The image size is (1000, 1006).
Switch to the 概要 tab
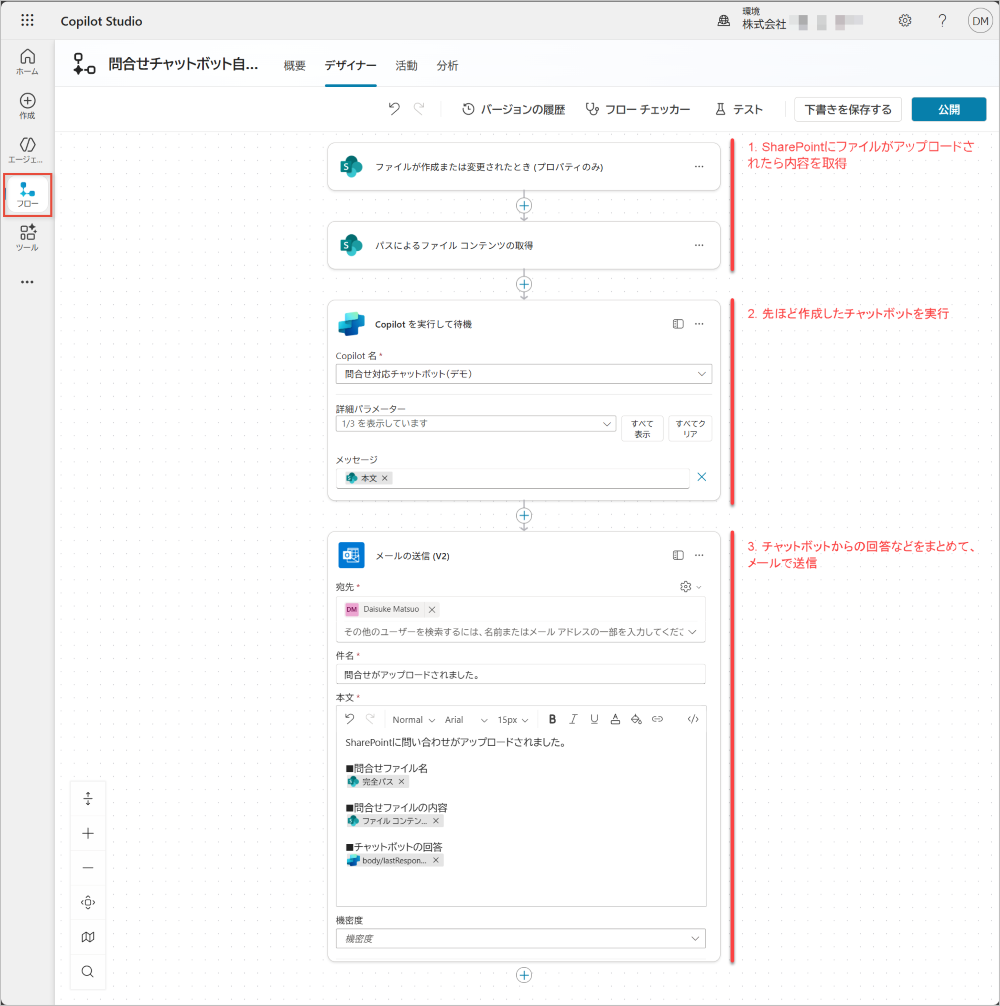pyautogui.click(x=295, y=66)
